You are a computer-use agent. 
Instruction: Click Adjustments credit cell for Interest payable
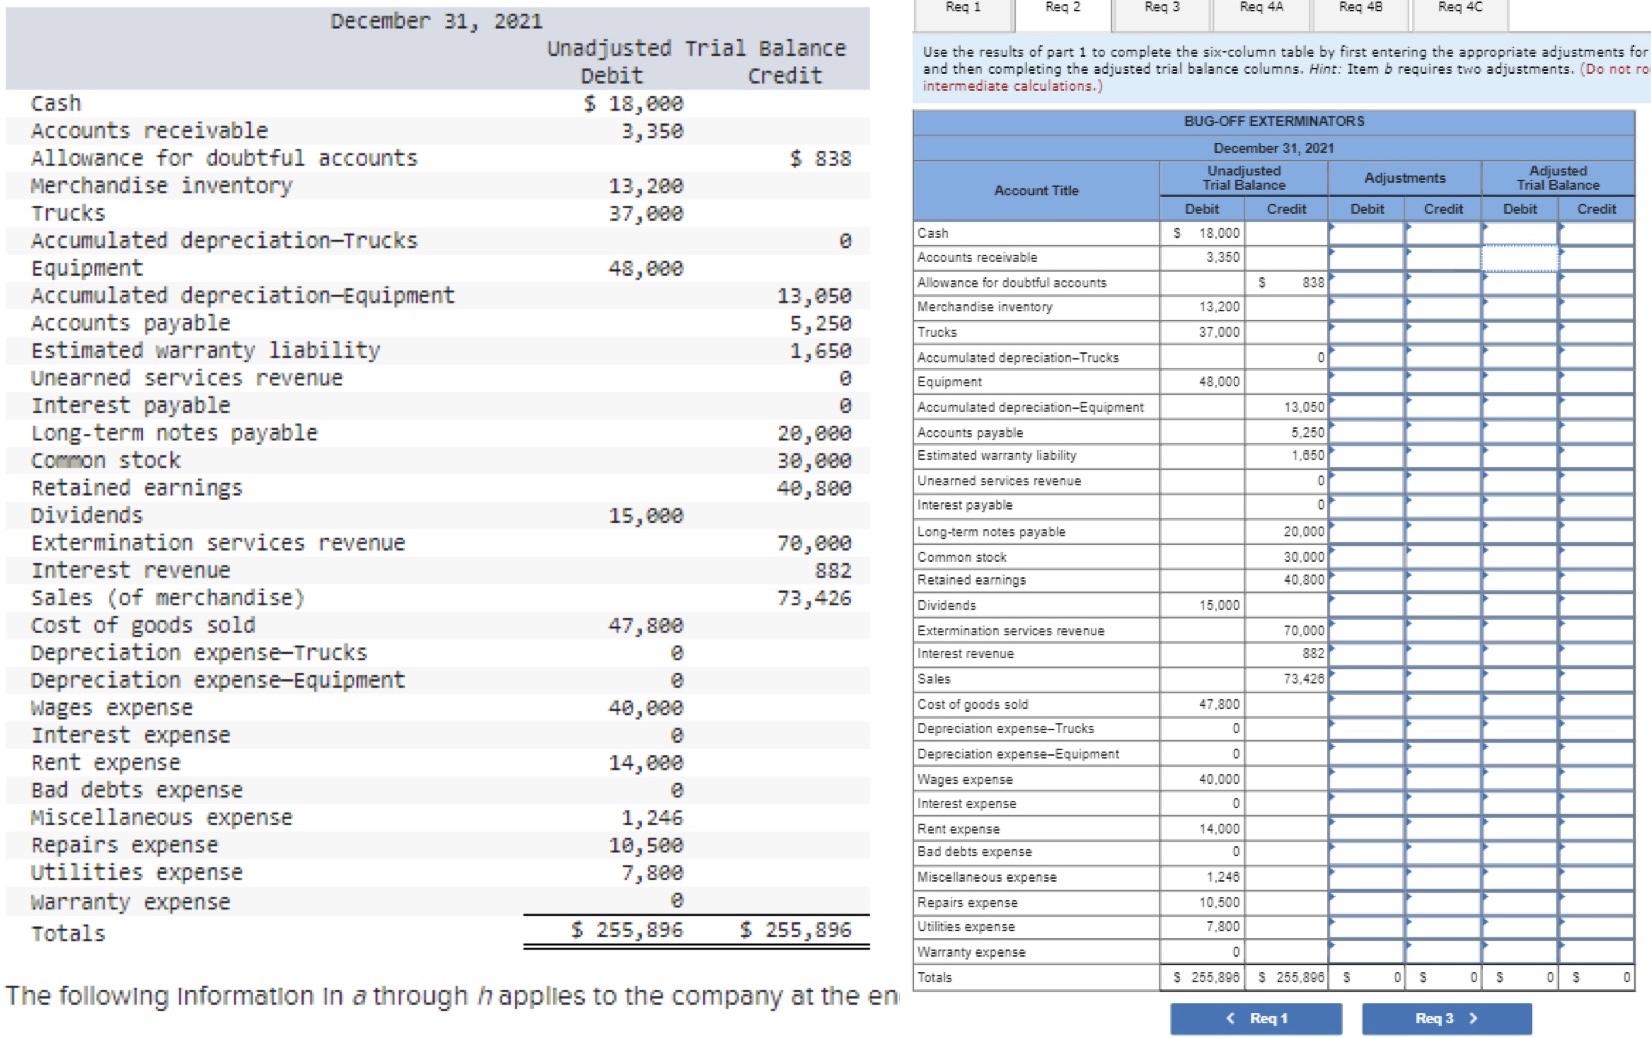pyautogui.click(x=1443, y=506)
